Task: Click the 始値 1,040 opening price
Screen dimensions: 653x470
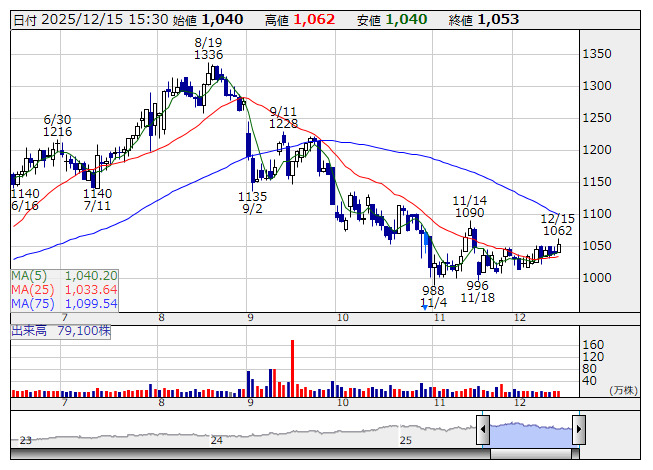Action: [x=208, y=20]
